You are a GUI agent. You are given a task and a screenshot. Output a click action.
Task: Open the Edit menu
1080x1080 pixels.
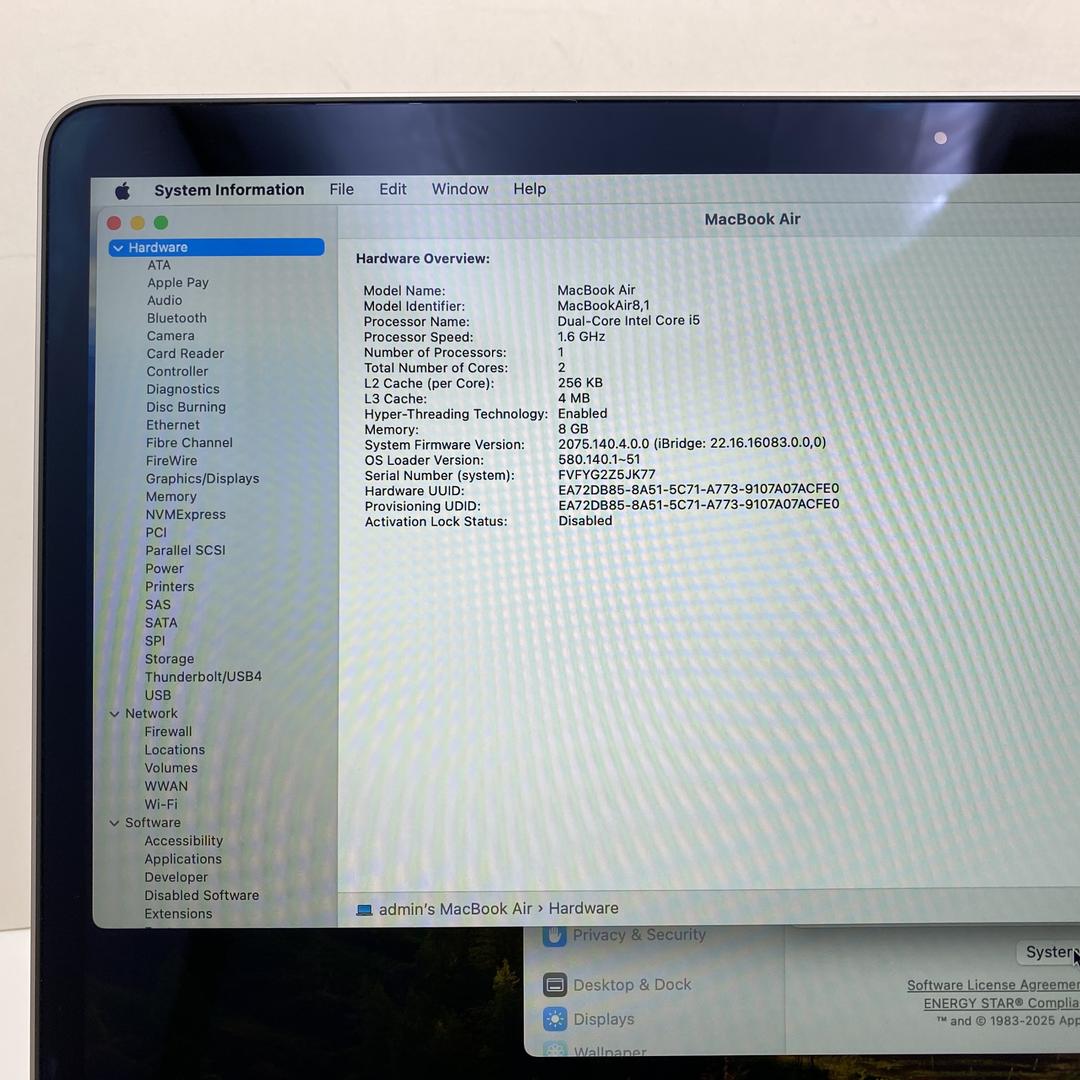393,189
